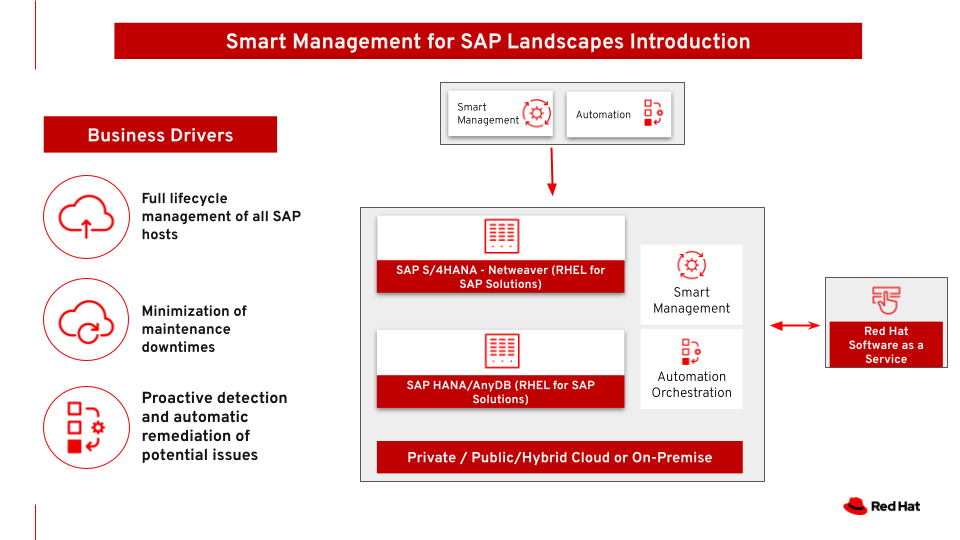Image resolution: width=960 pixels, height=540 pixels.
Task: Select the Smart Management for SAP Landscapes title
Action: click(488, 41)
